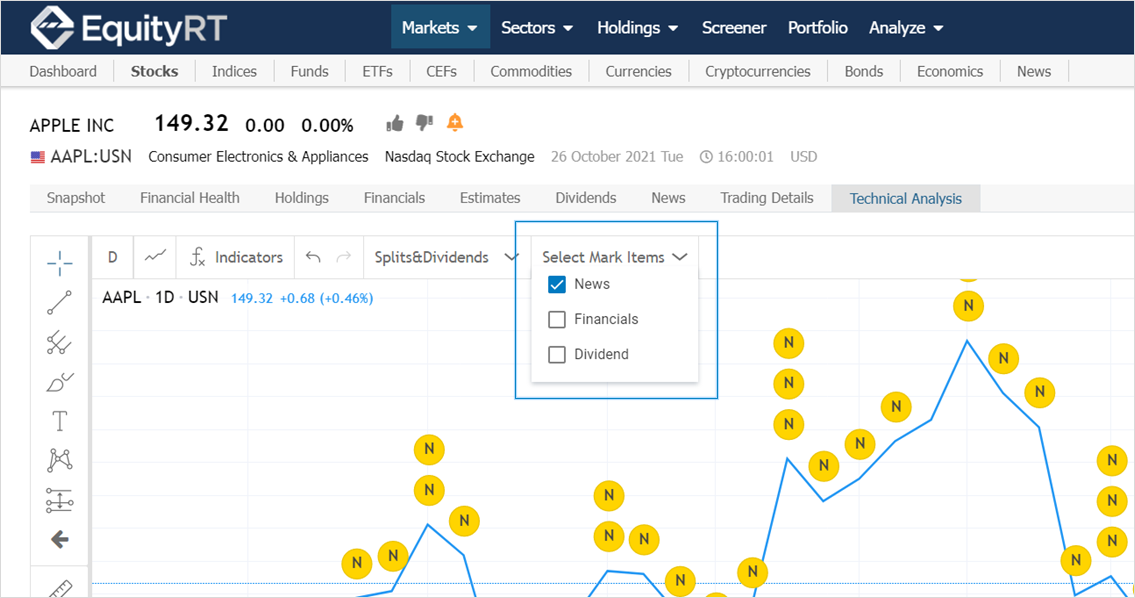
Task: Undo the last chart action
Action: (x=313, y=257)
